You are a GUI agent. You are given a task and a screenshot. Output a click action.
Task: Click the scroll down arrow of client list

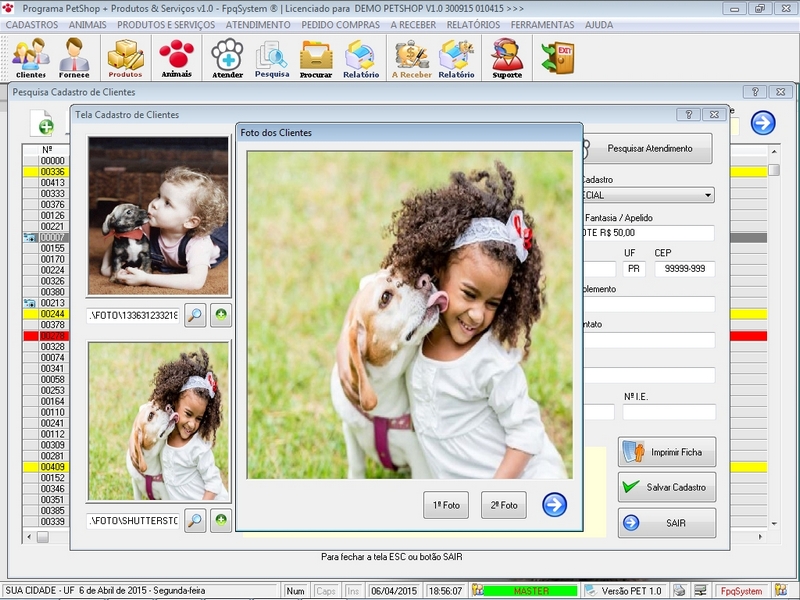774,523
